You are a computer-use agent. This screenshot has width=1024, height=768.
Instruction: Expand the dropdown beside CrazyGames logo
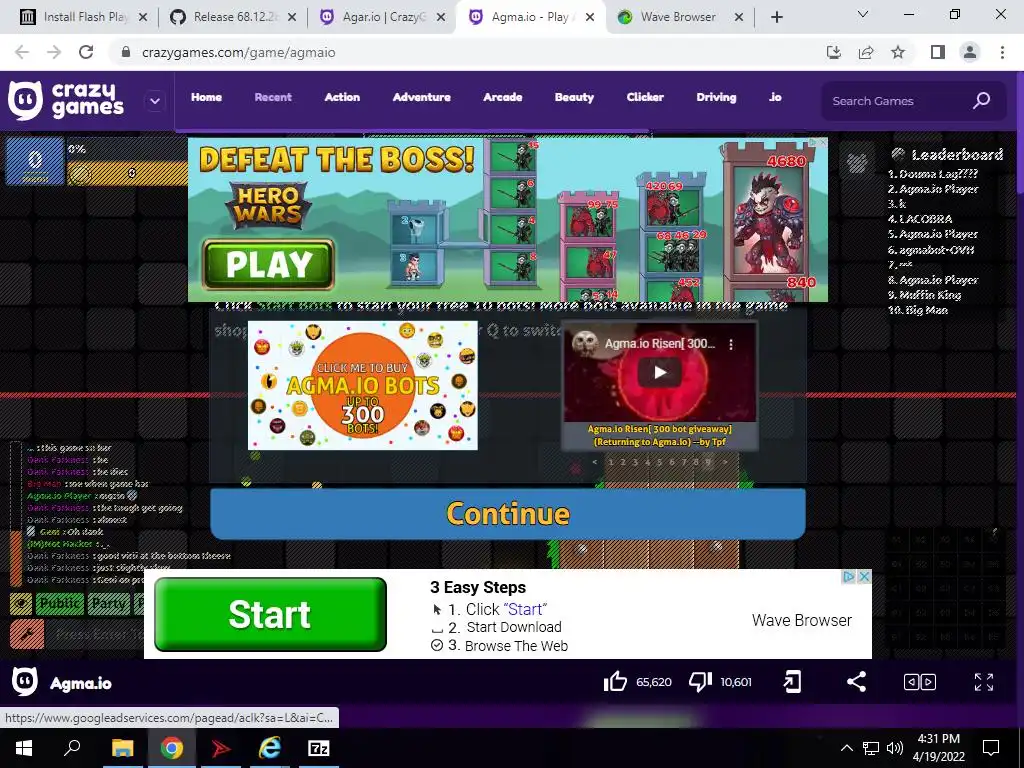(155, 101)
